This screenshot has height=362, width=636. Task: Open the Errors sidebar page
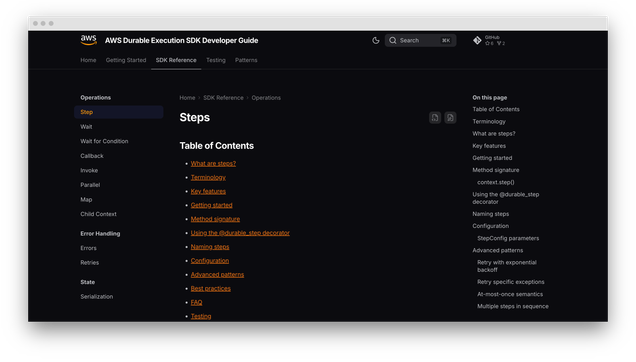tap(88, 248)
